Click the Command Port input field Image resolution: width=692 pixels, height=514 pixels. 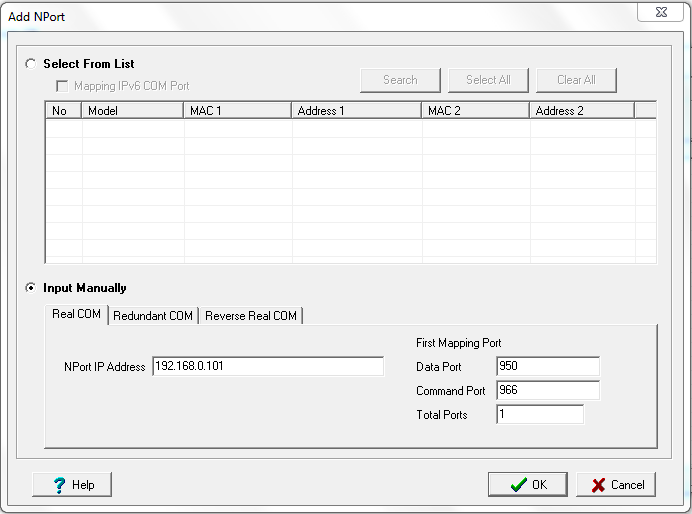pos(548,390)
